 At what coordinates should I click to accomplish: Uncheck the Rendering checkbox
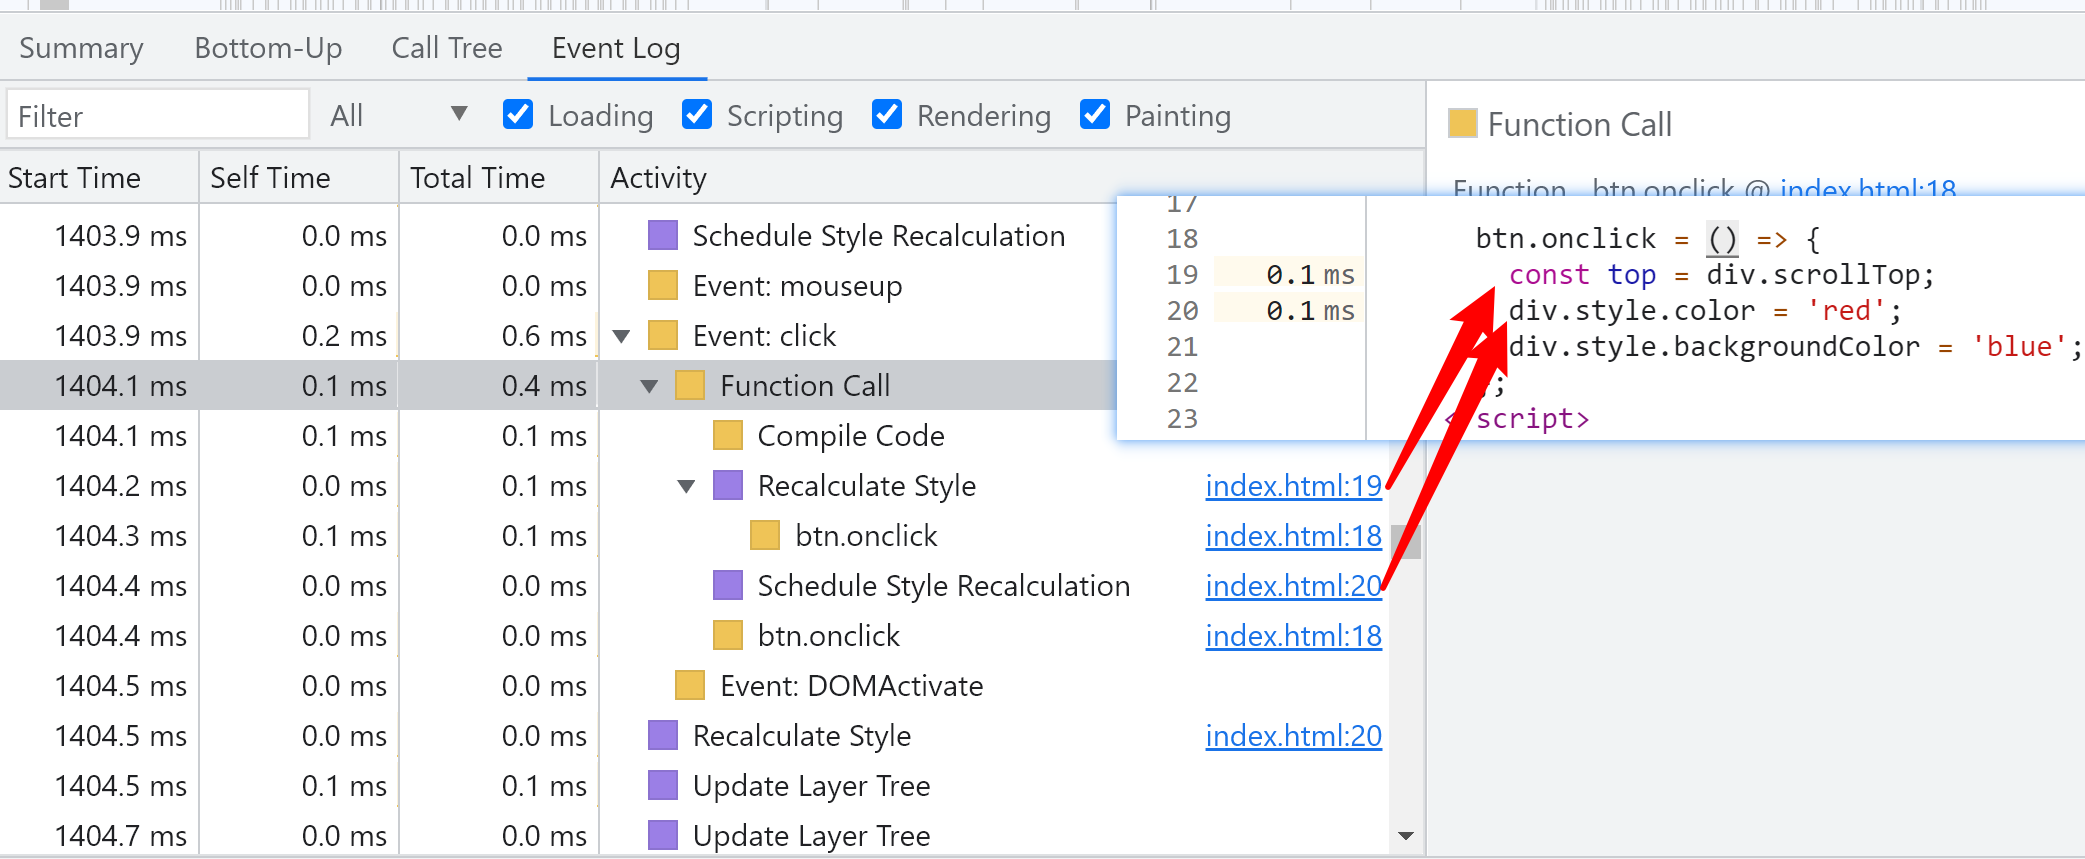pos(887,115)
